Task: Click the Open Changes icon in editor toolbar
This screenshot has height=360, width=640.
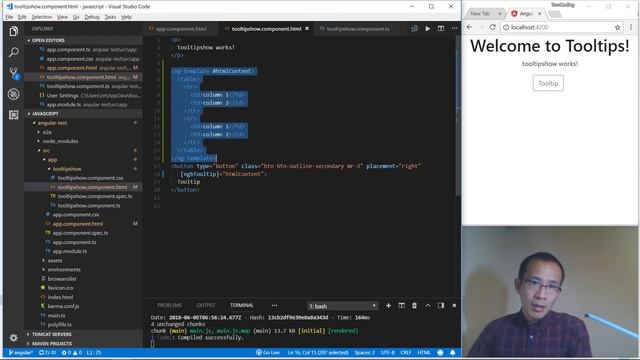Action: point(414,29)
